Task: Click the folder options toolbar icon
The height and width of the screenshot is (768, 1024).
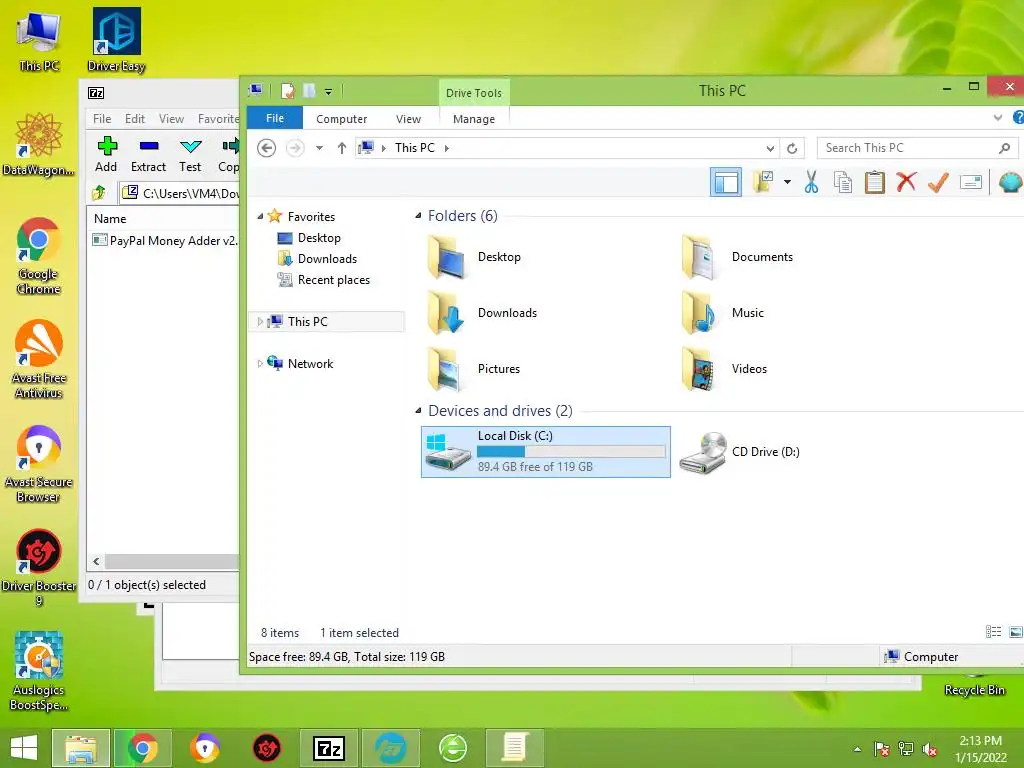Action: pos(763,182)
